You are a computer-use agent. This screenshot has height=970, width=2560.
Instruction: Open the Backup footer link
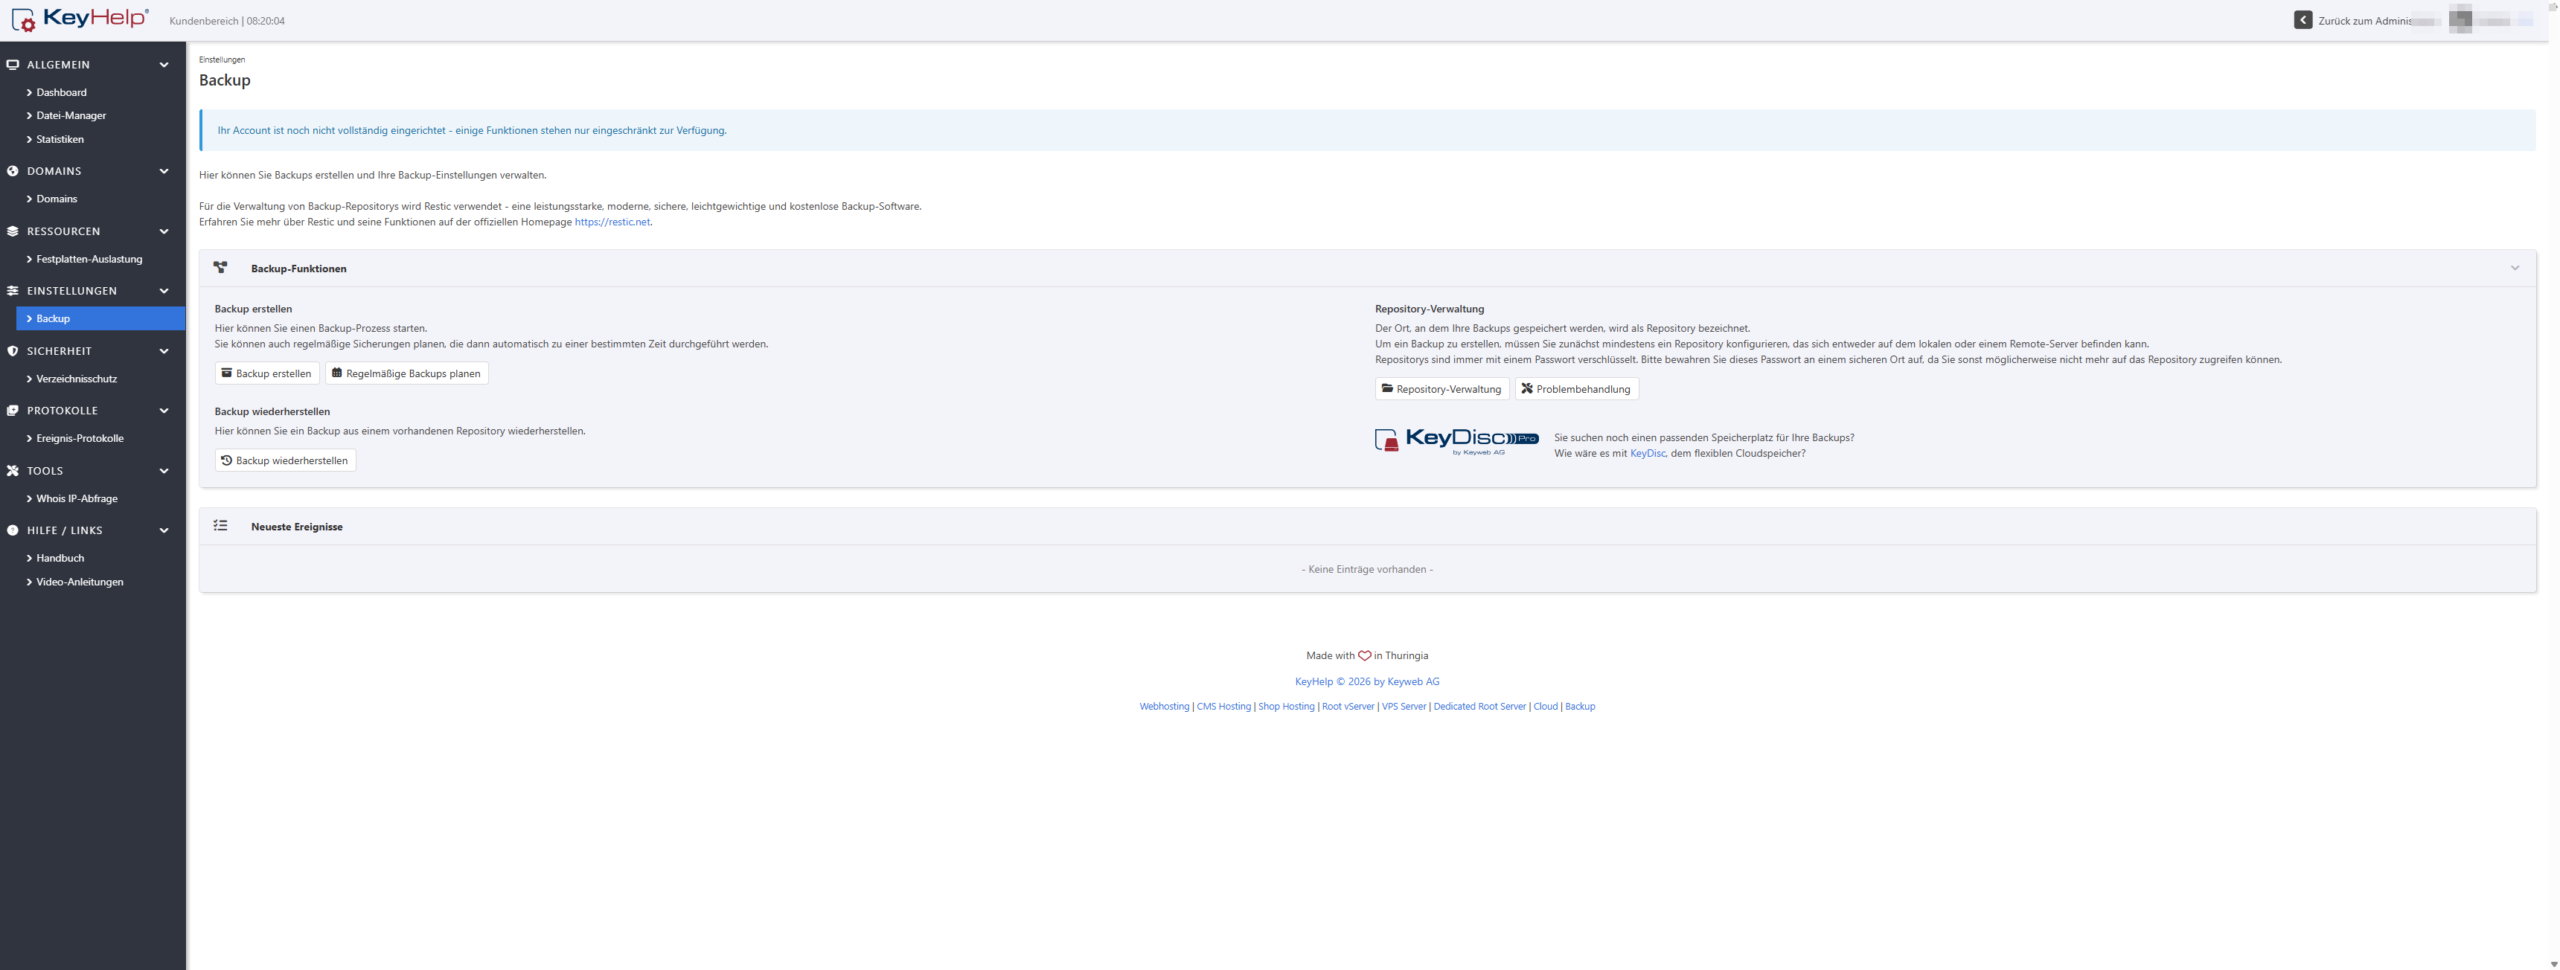click(1580, 706)
